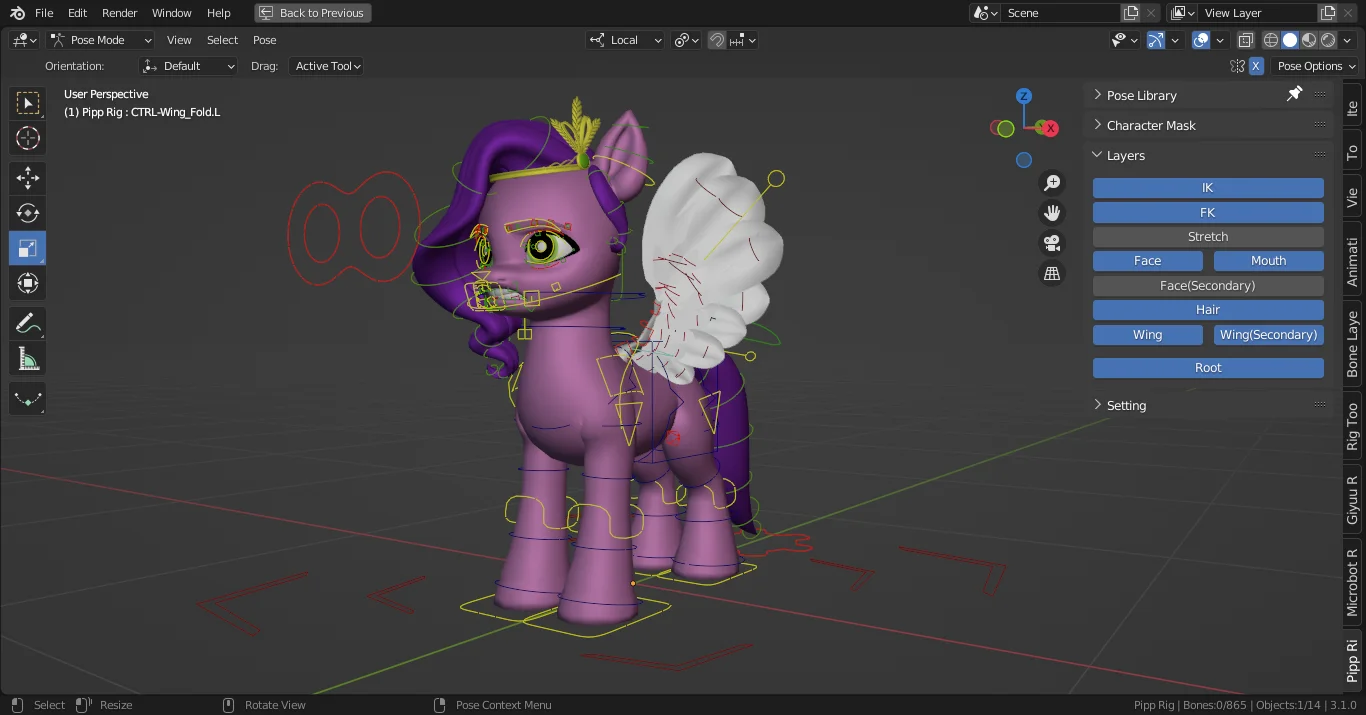Switch to the Rig Tools sidebar tab
The image size is (1366, 715).
coord(1351,427)
